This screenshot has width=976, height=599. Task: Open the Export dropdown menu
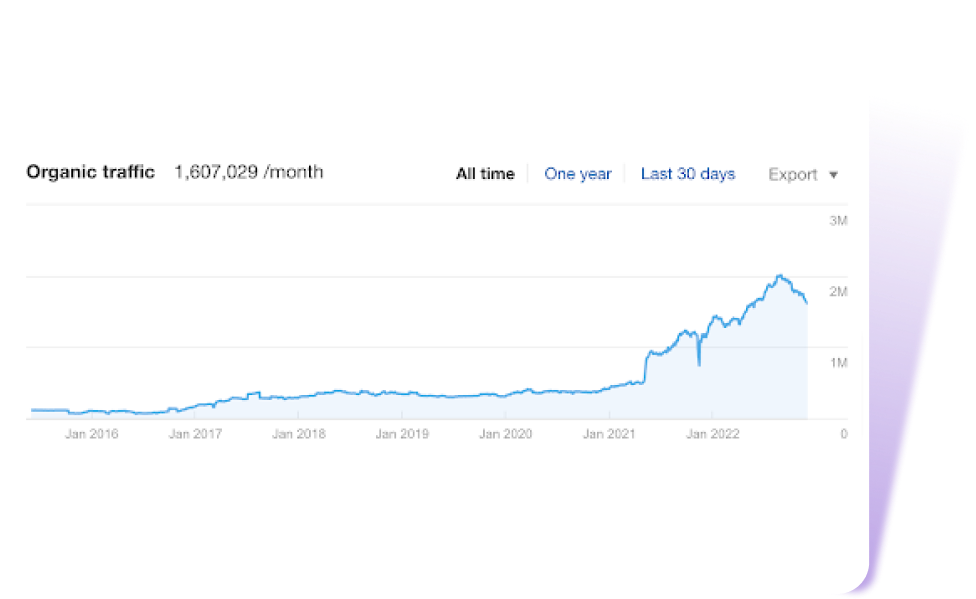coord(793,175)
